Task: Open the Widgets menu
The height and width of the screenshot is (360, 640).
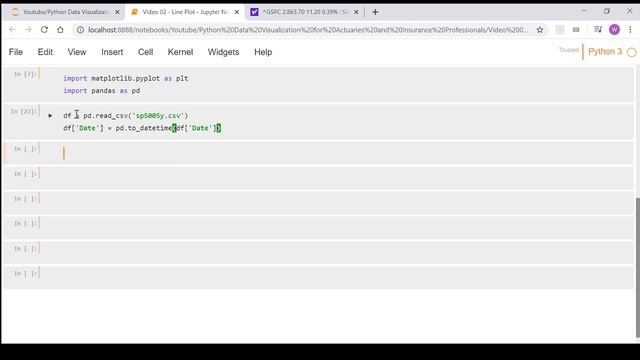Action: tap(223, 52)
